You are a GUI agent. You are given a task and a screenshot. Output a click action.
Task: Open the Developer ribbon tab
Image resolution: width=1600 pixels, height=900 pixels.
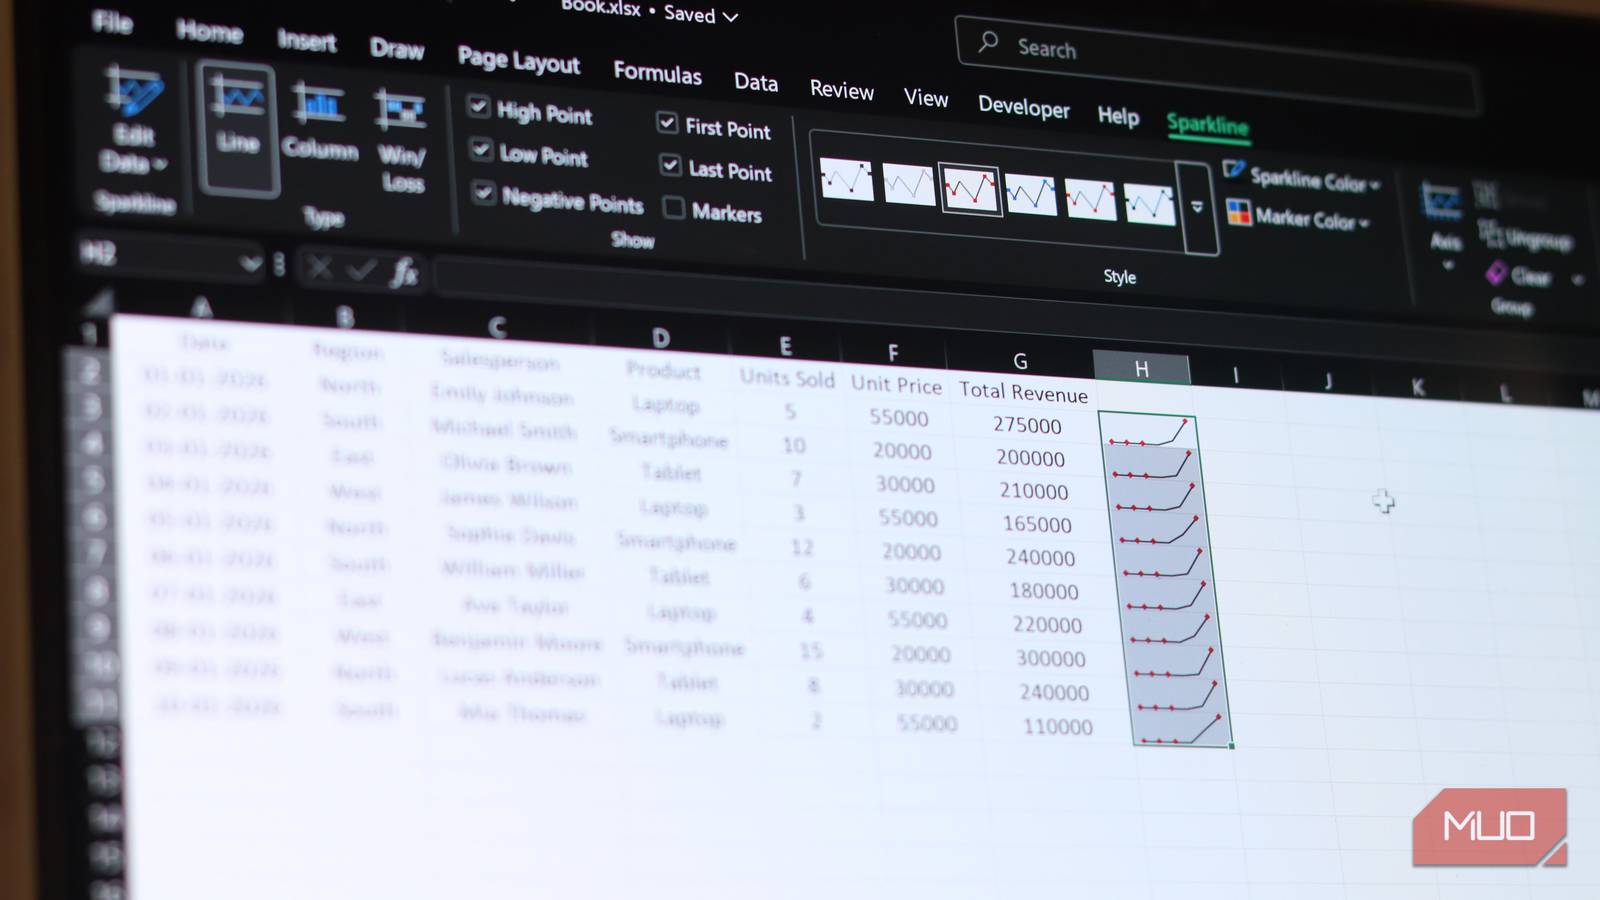1023,109
